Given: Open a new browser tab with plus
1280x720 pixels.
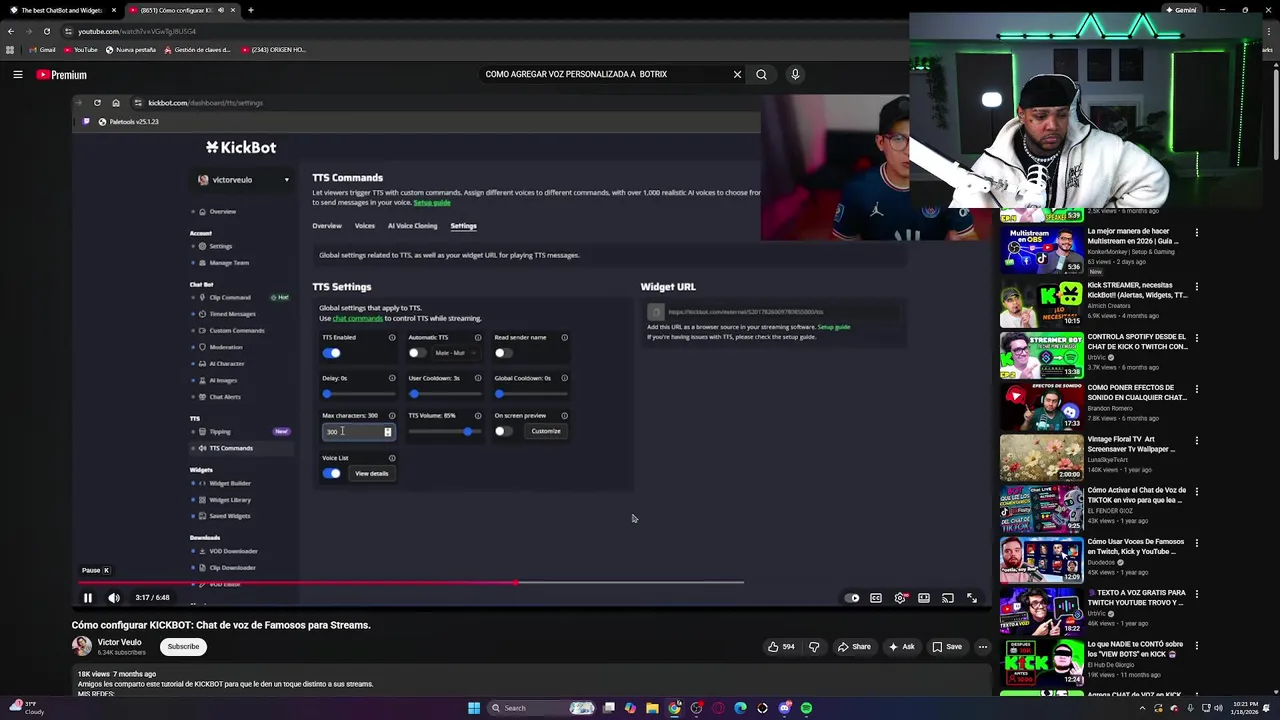Looking at the screenshot, I should pos(251,10).
